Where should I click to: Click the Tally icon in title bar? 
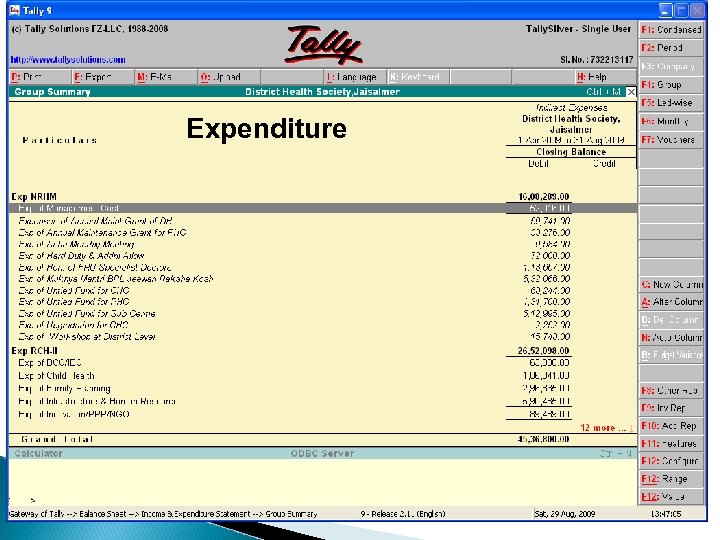(15, 10)
